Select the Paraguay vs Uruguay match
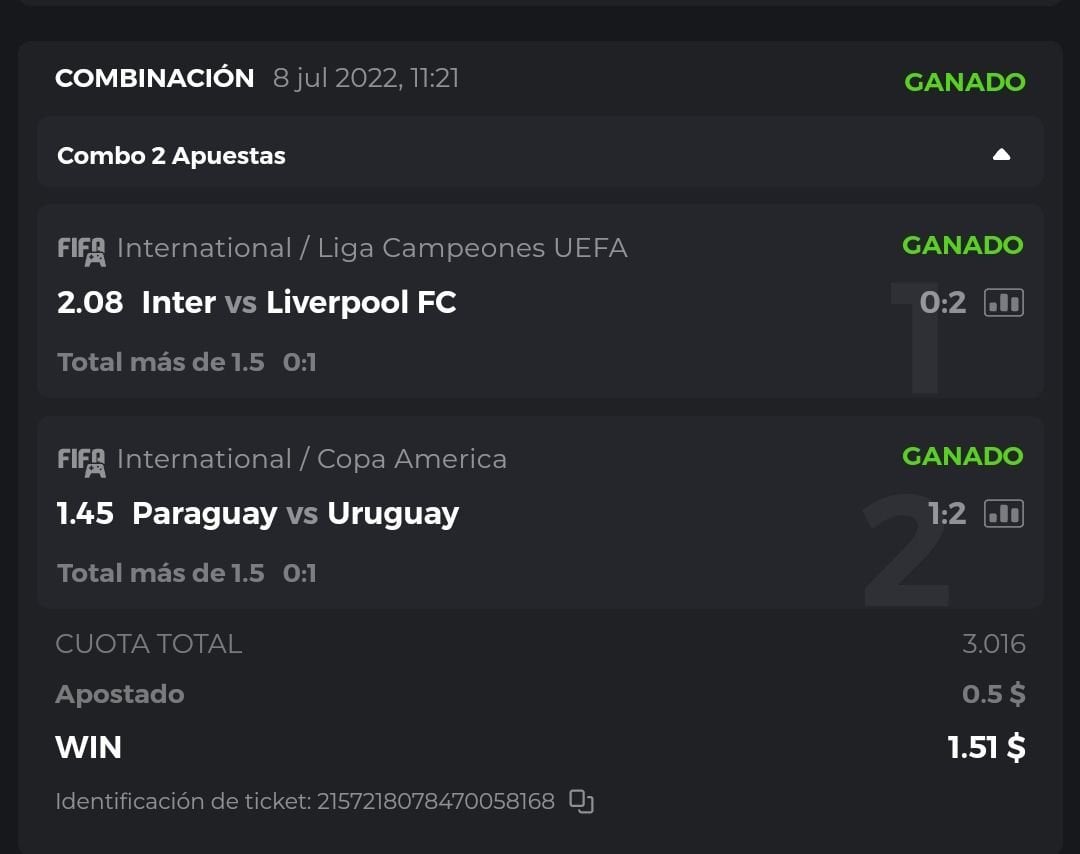The width and height of the screenshot is (1080, 854). (x=295, y=513)
